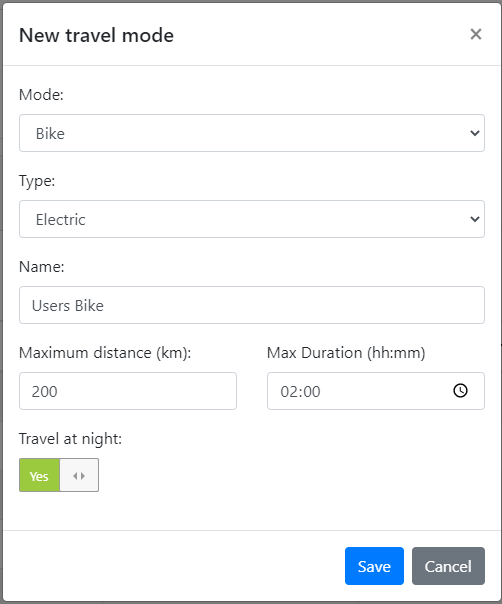Image resolution: width=502 pixels, height=604 pixels.
Task: Click the "Maximum distance (km):" label
Action: coord(105,353)
